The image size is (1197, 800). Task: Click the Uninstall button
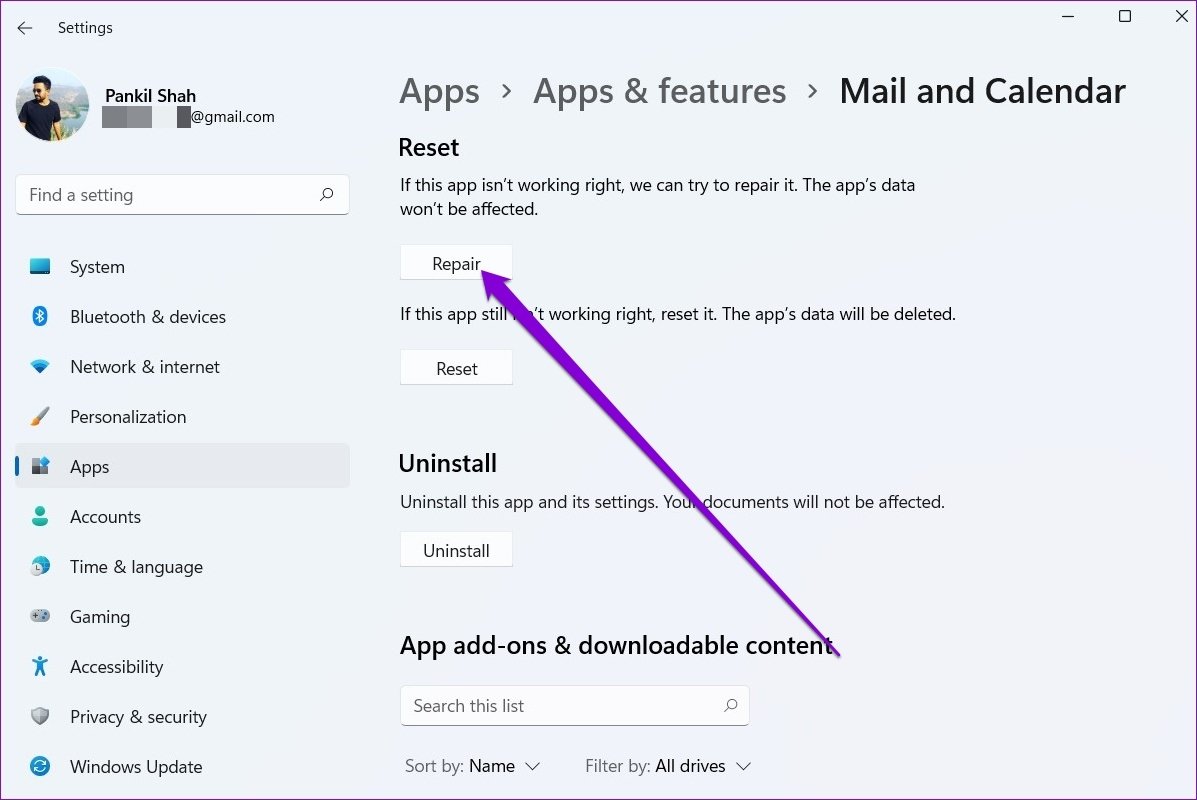click(x=456, y=550)
